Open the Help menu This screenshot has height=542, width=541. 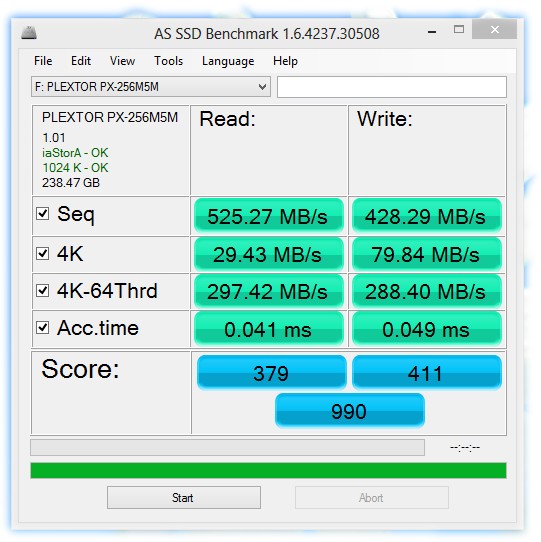[285, 61]
